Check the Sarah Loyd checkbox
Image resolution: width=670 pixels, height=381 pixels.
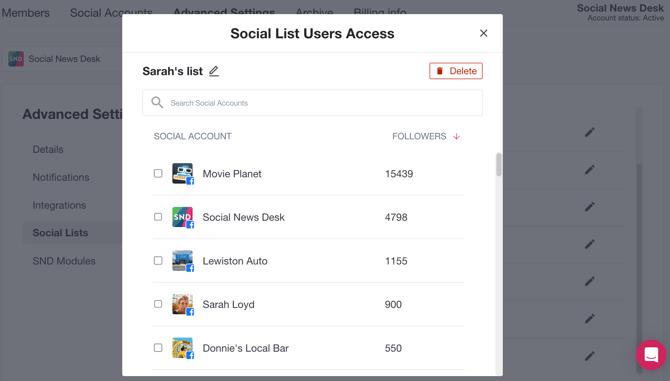pos(158,304)
